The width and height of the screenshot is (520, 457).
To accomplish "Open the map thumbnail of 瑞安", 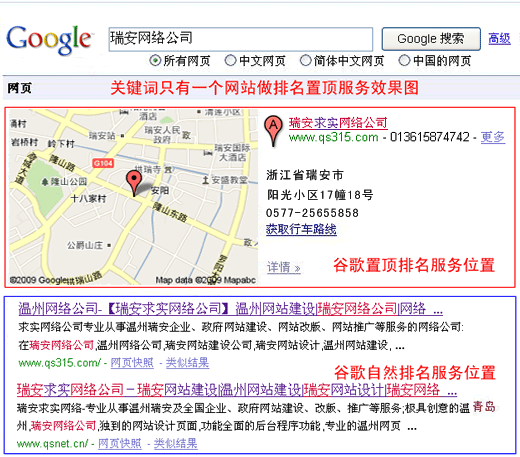I will 134,197.
